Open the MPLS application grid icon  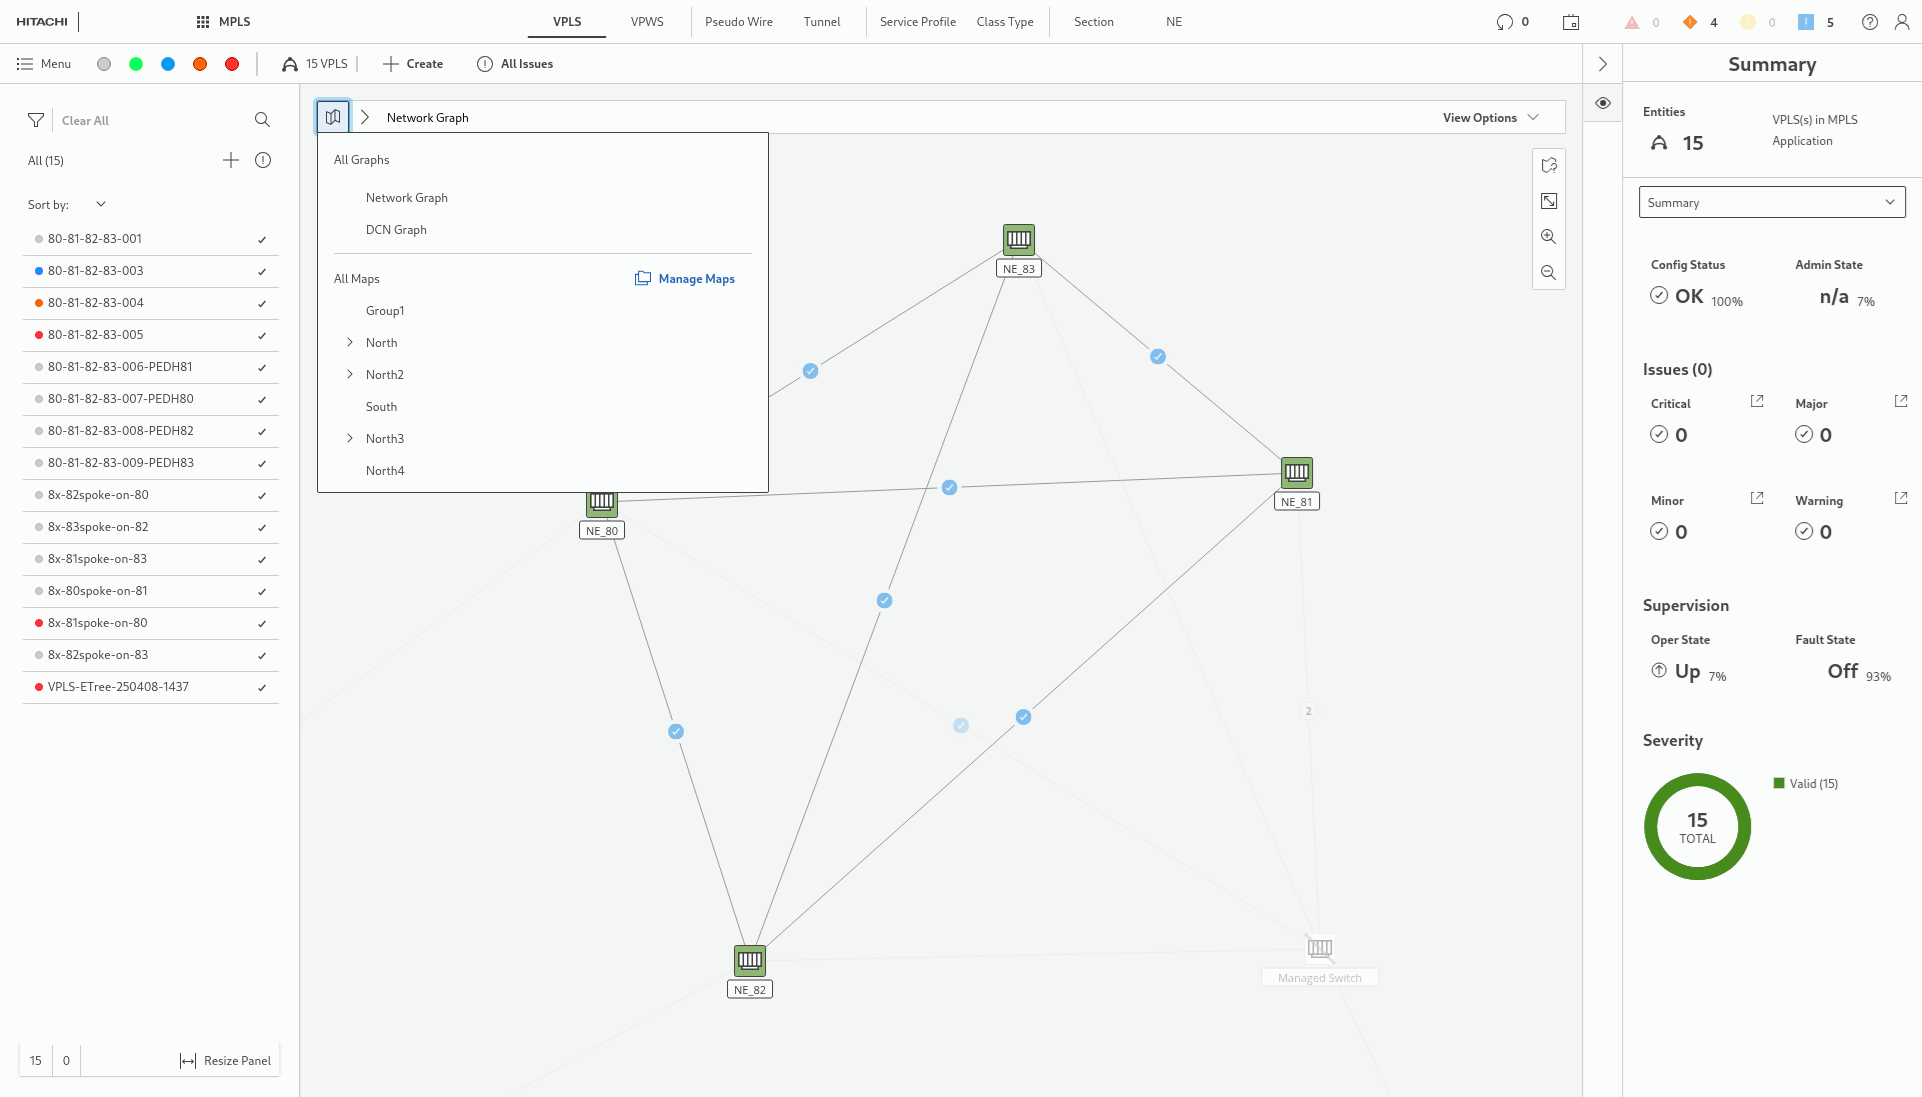tap(203, 22)
